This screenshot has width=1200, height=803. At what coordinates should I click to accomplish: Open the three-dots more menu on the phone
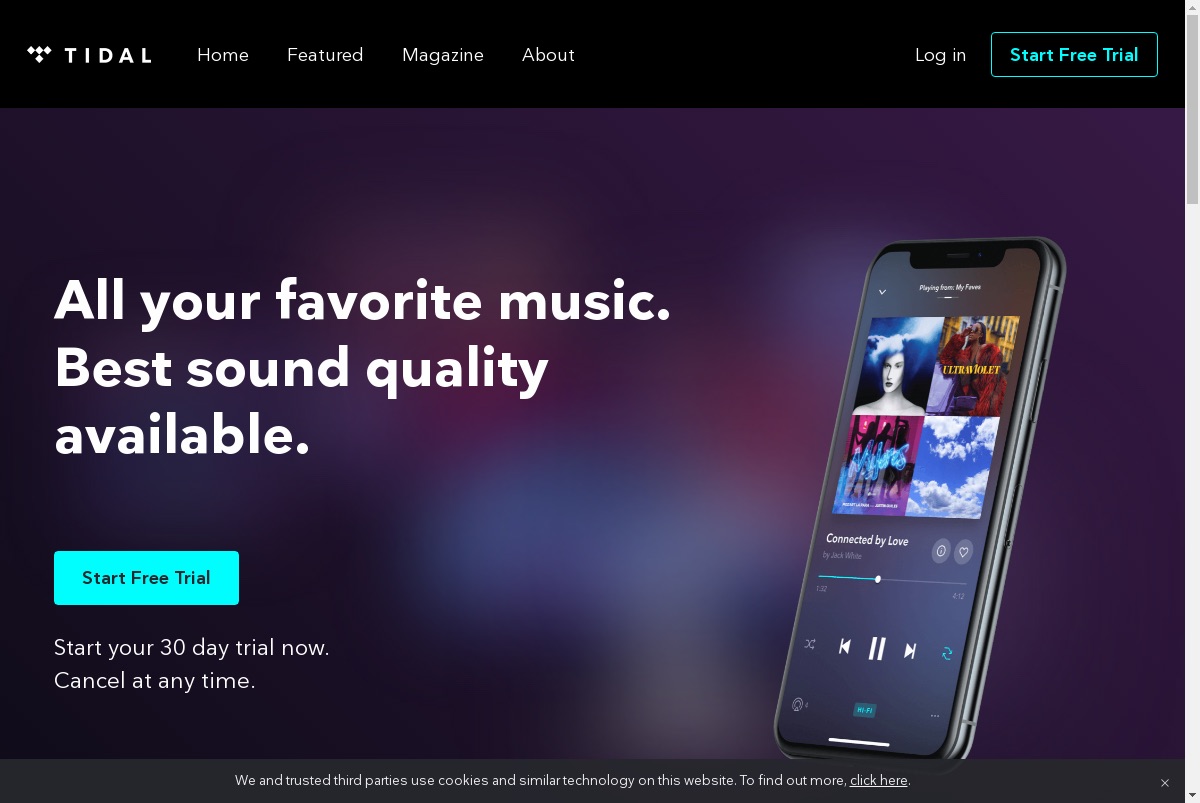[935, 716]
